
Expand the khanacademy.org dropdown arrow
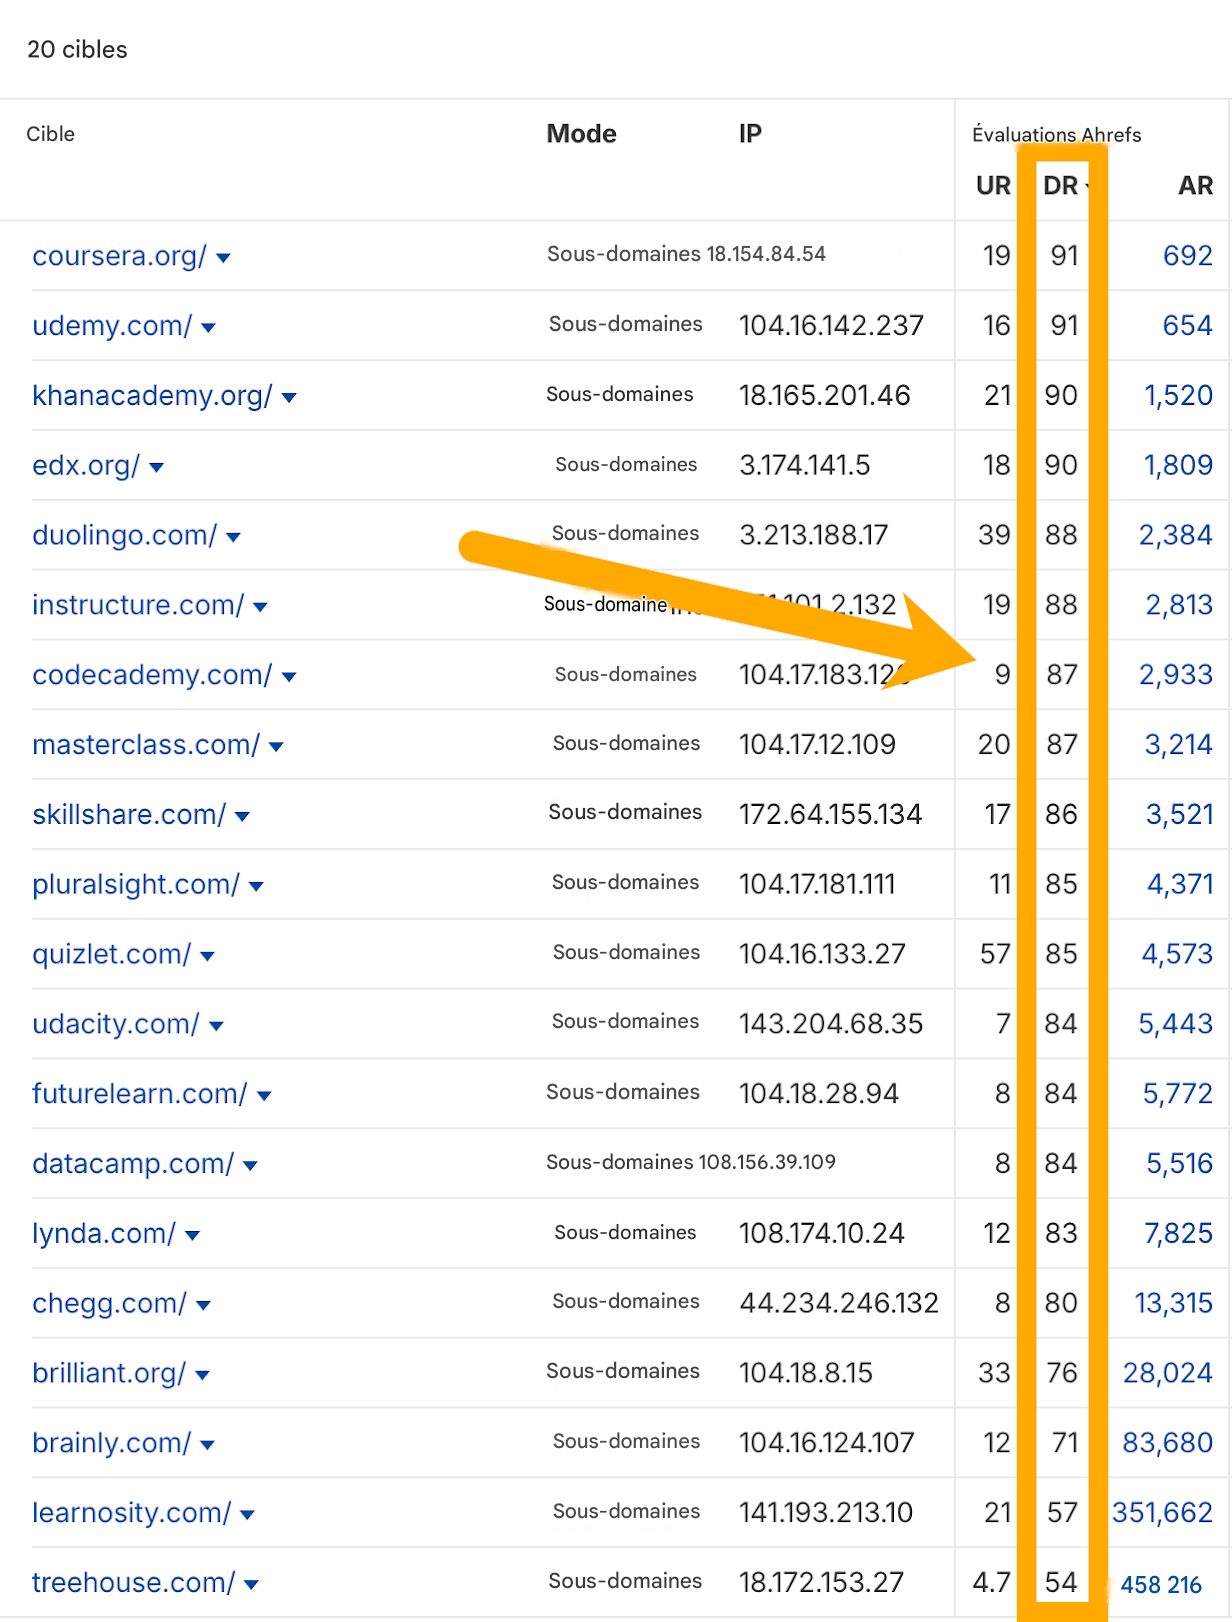click(x=289, y=398)
